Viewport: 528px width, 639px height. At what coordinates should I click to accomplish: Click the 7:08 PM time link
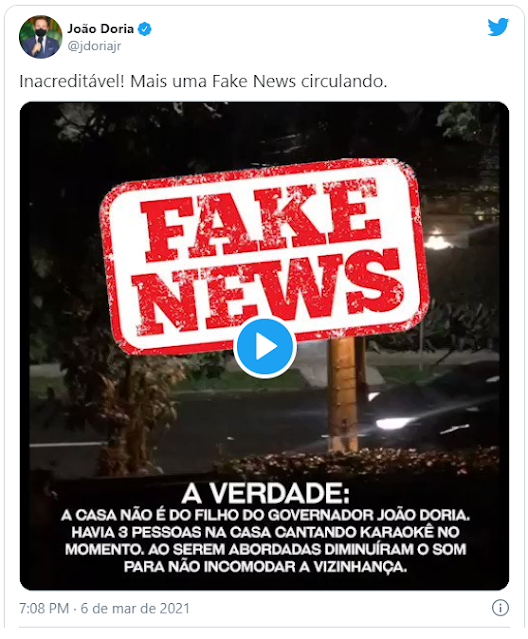point(44,608)
